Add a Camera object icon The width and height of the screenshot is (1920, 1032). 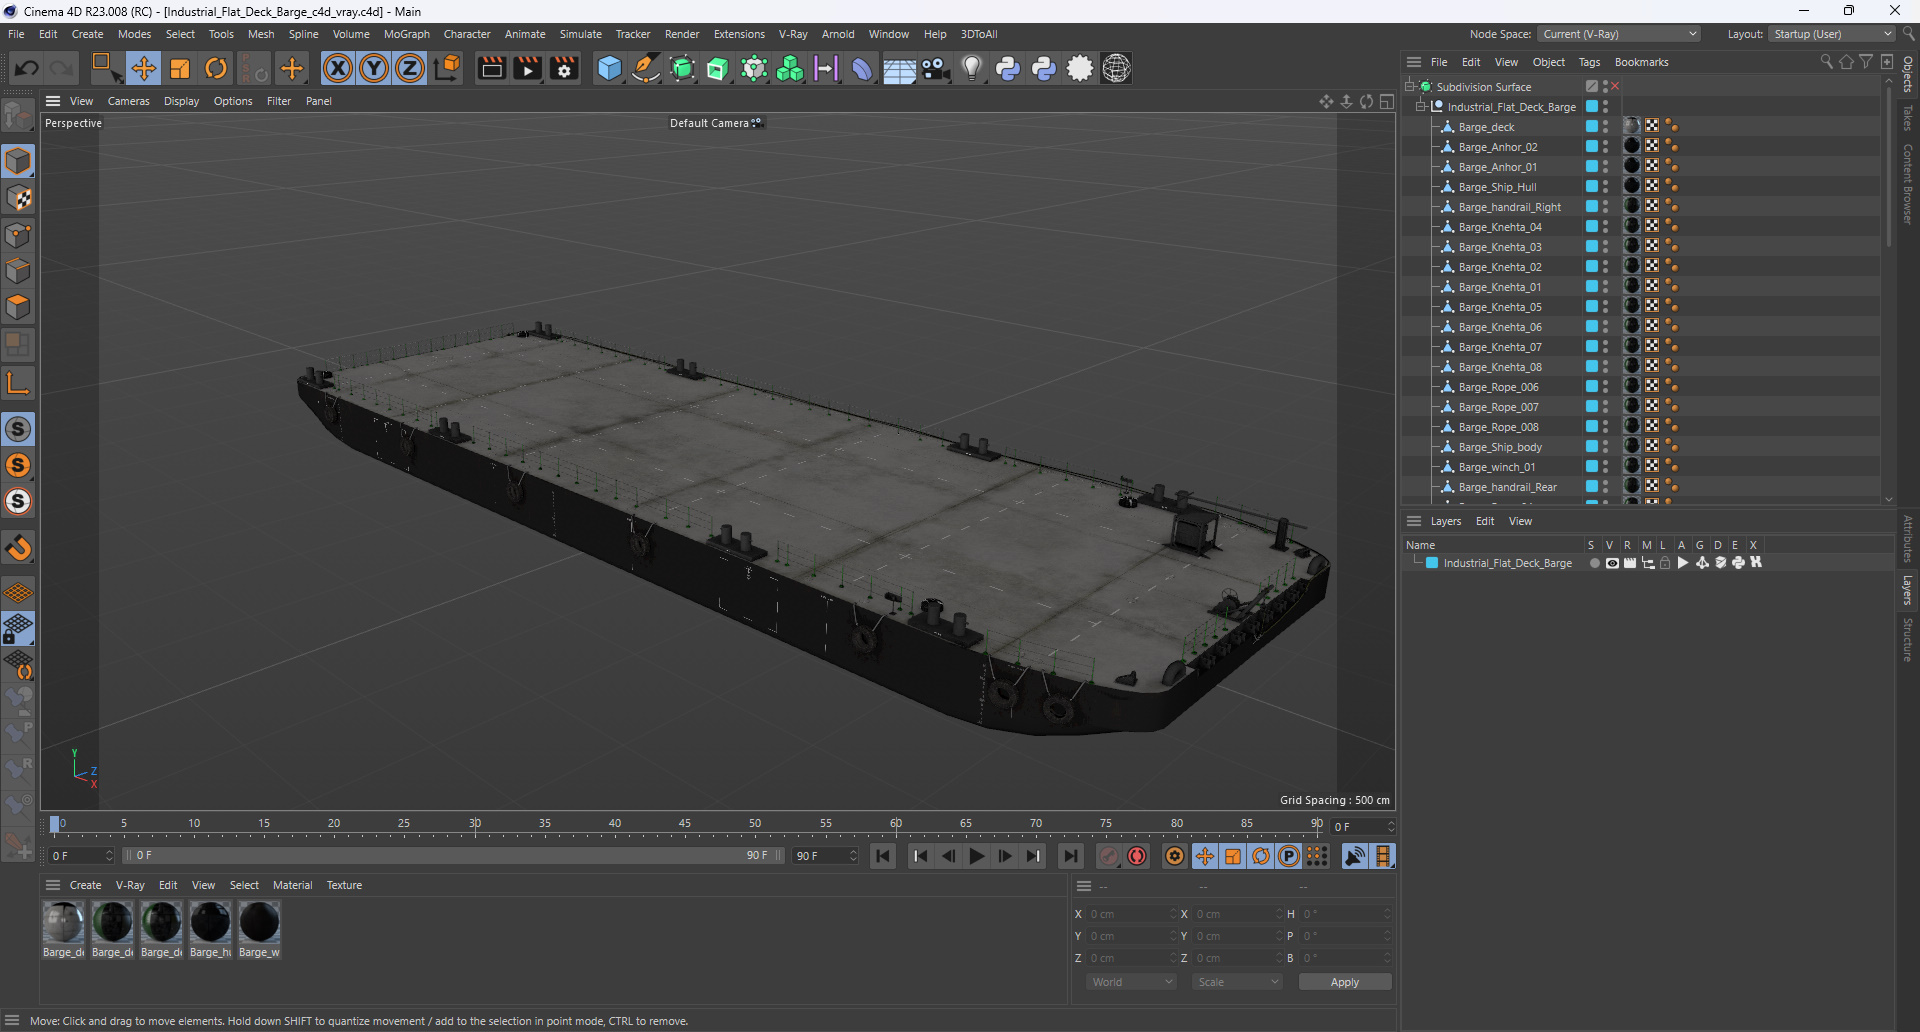(935, 68)
